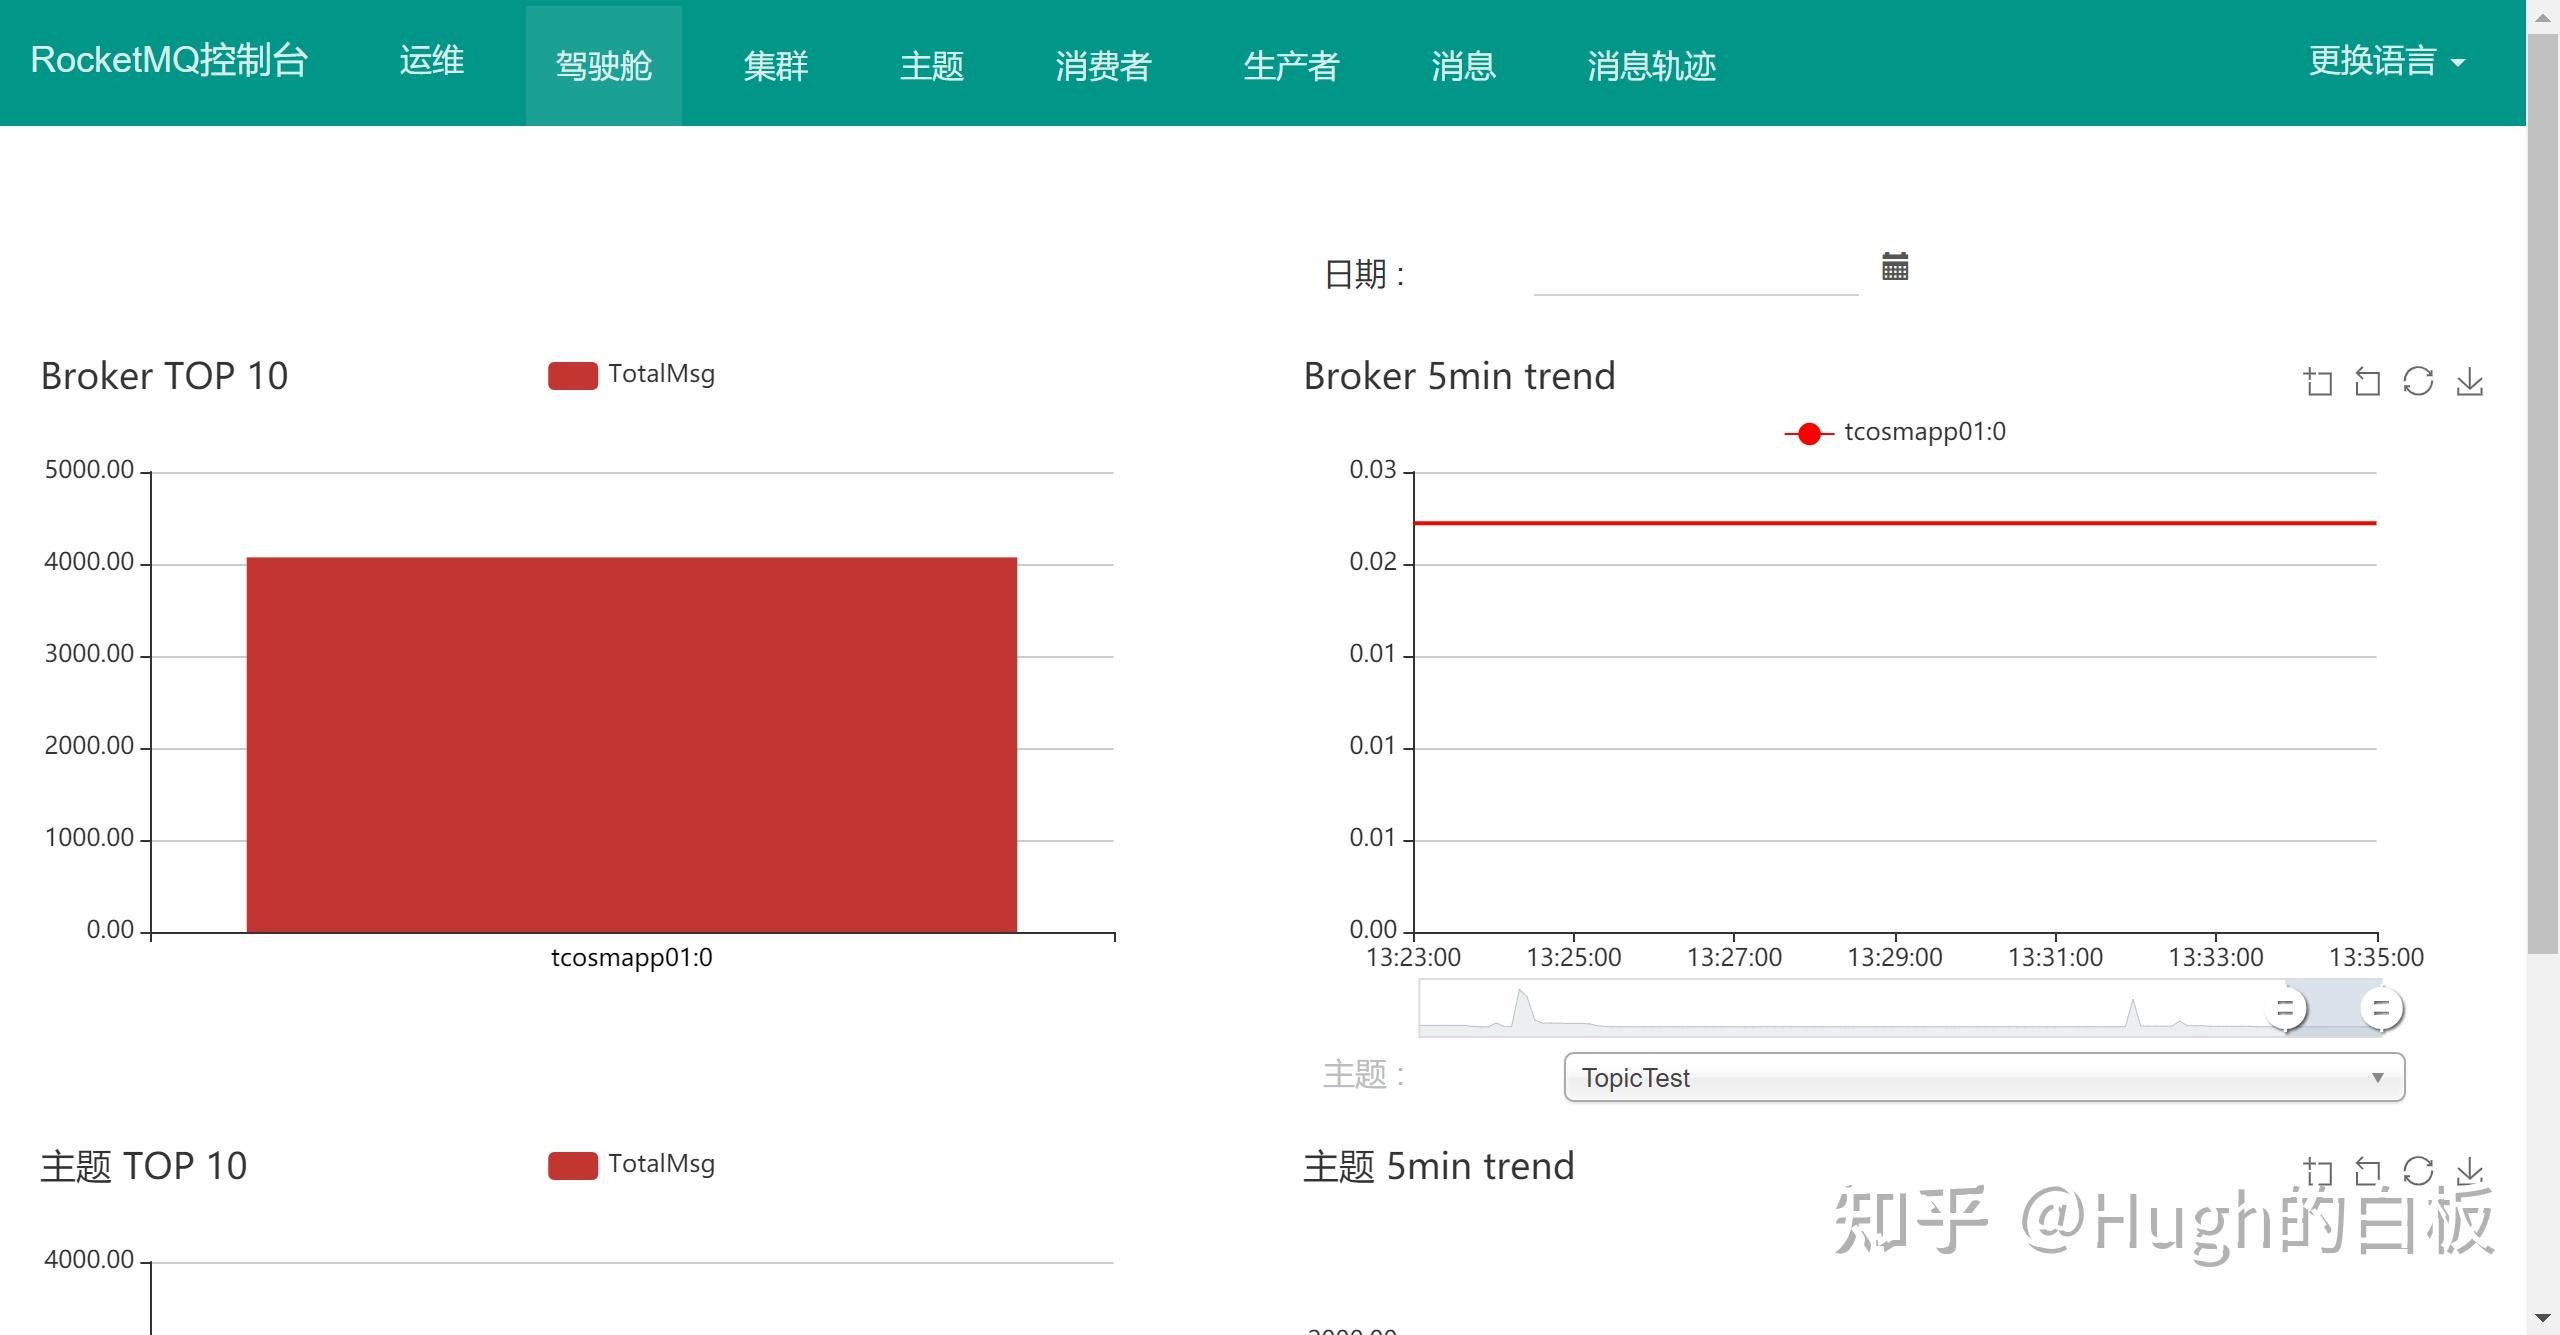The height and width of the screenshot is (1335, 2560).
Task: Switch to the 集群 tab
Action: 777,64
